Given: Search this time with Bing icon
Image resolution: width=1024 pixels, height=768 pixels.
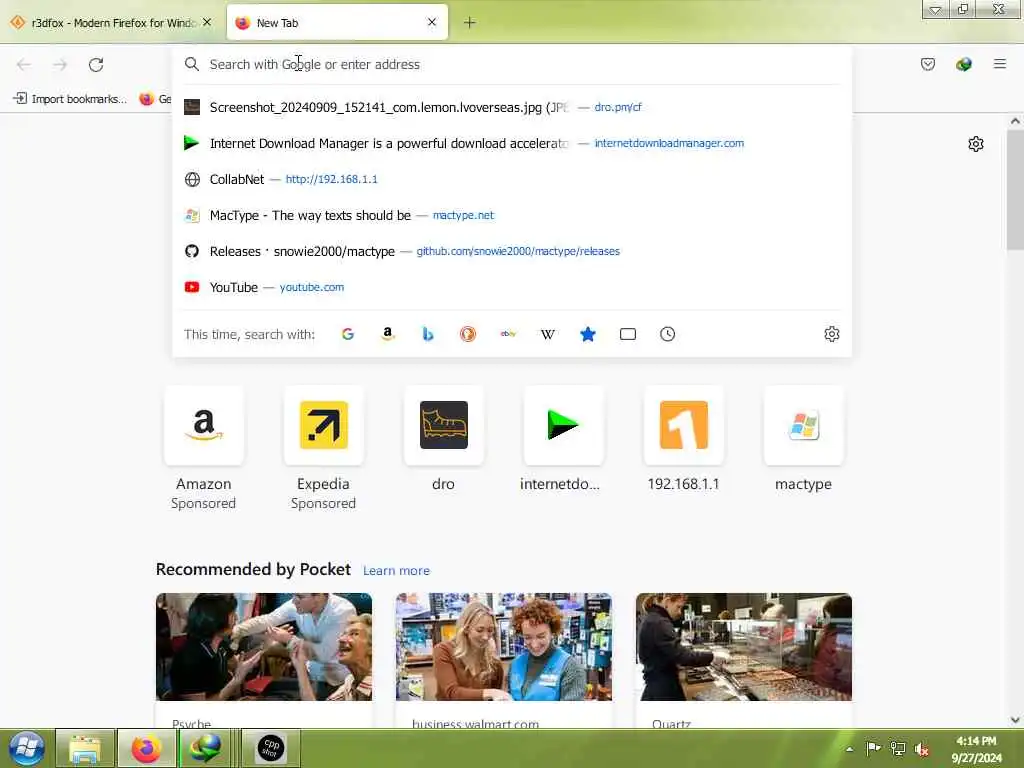Looking at the screenshot, I should tap(428, 334).
